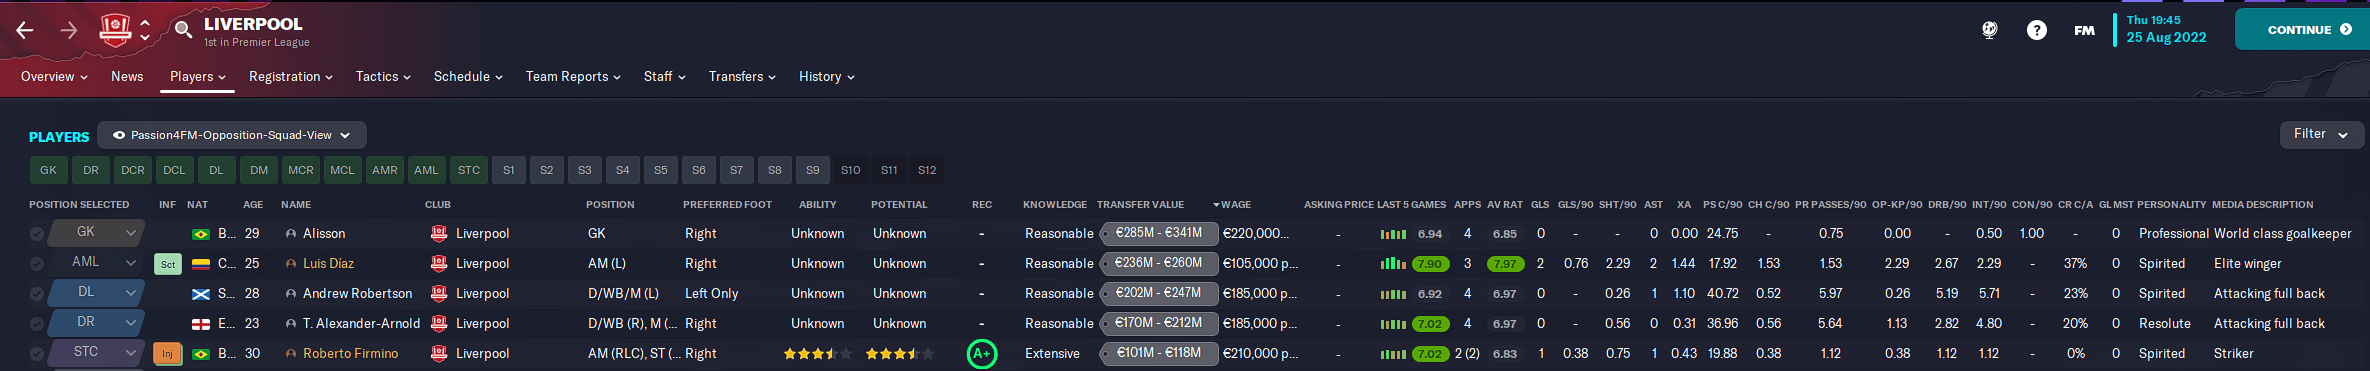
Task: Click the FM logo icon
Action: (x=2084, y=30)
